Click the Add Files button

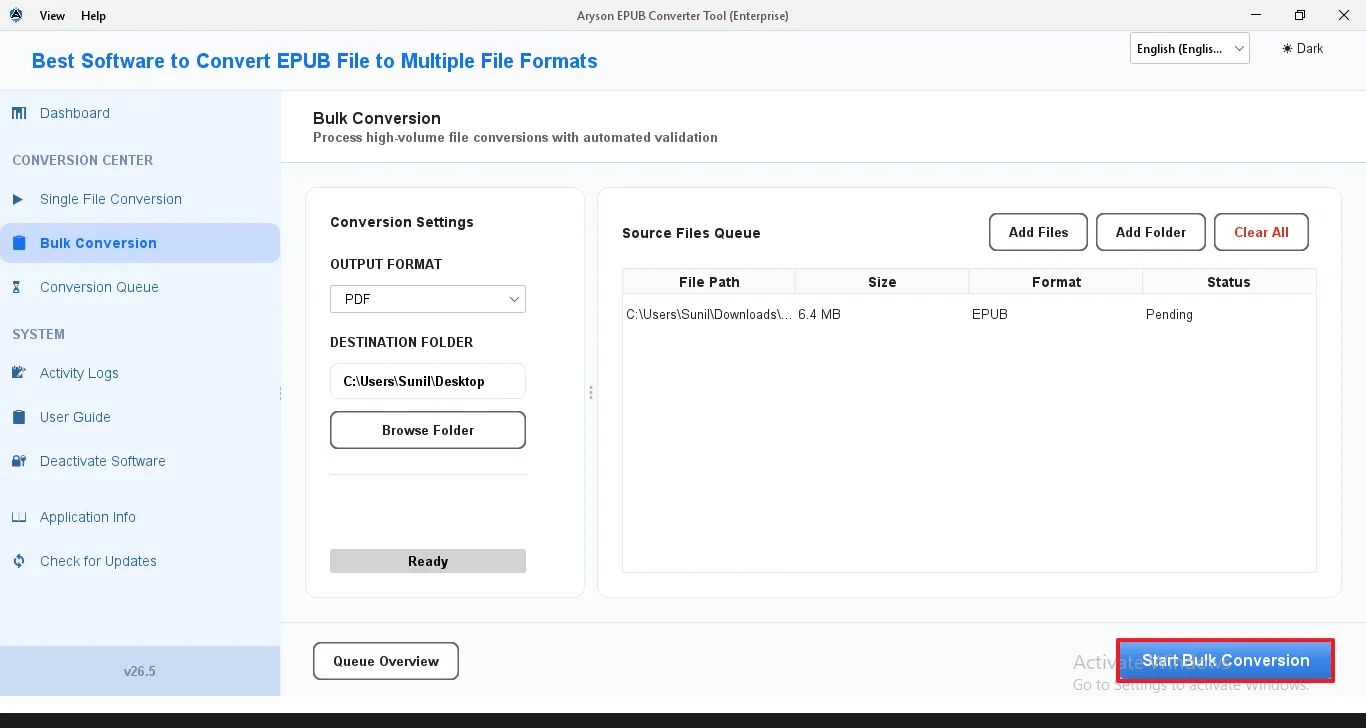point(1038,232)
